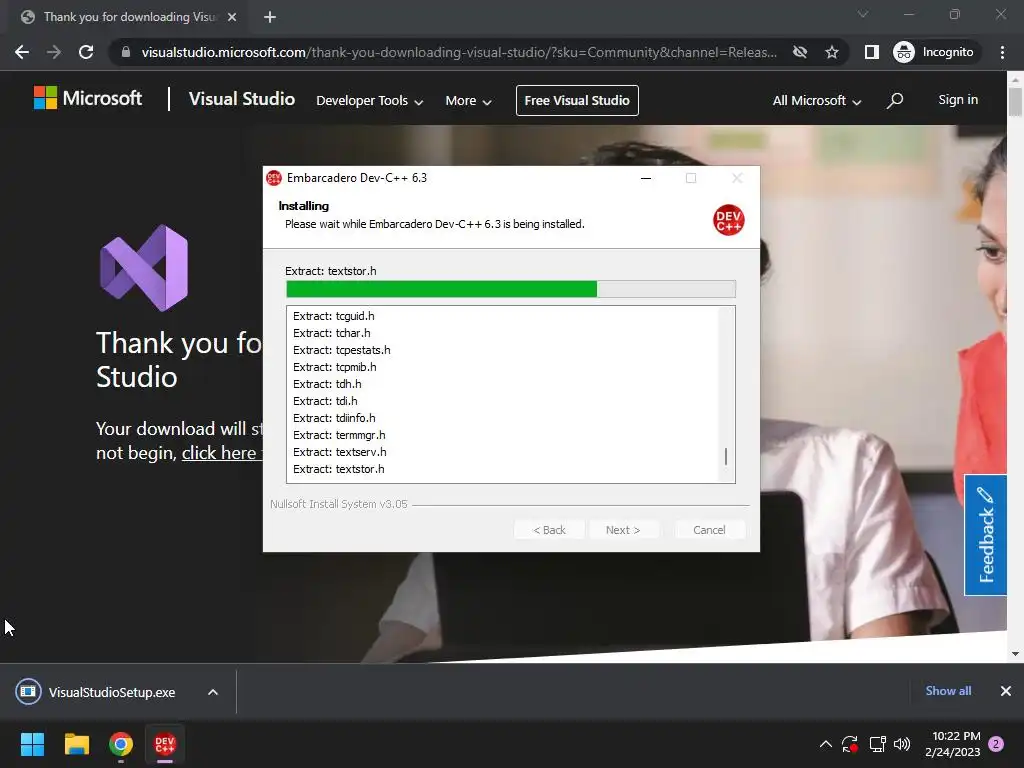
Task: Click the Visual Studio site title link
Action: tap(242, 99)
